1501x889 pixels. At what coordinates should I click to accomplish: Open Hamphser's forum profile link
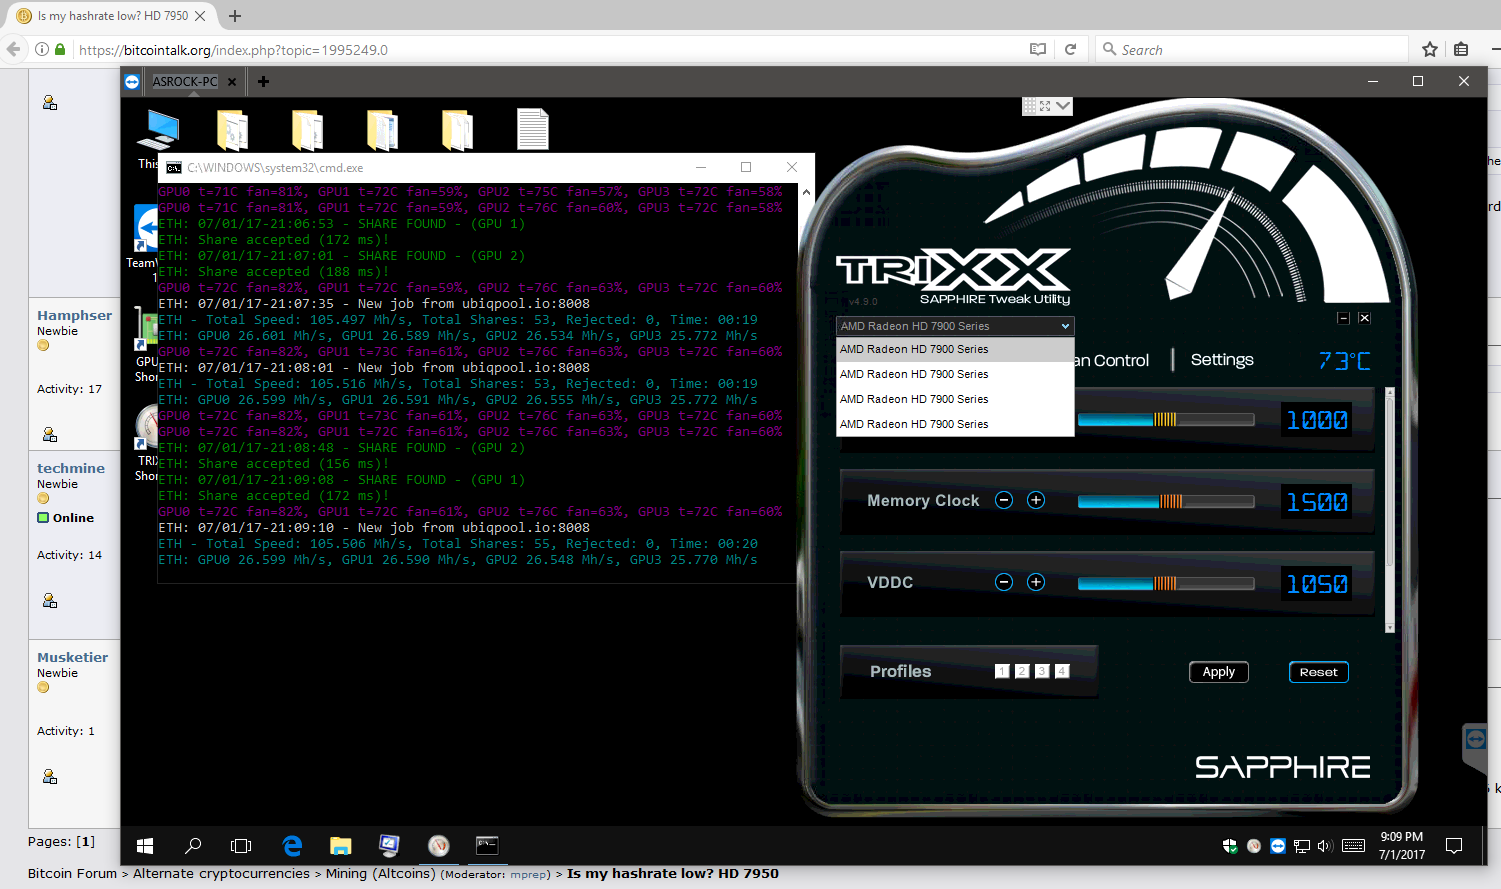[74, 315]
